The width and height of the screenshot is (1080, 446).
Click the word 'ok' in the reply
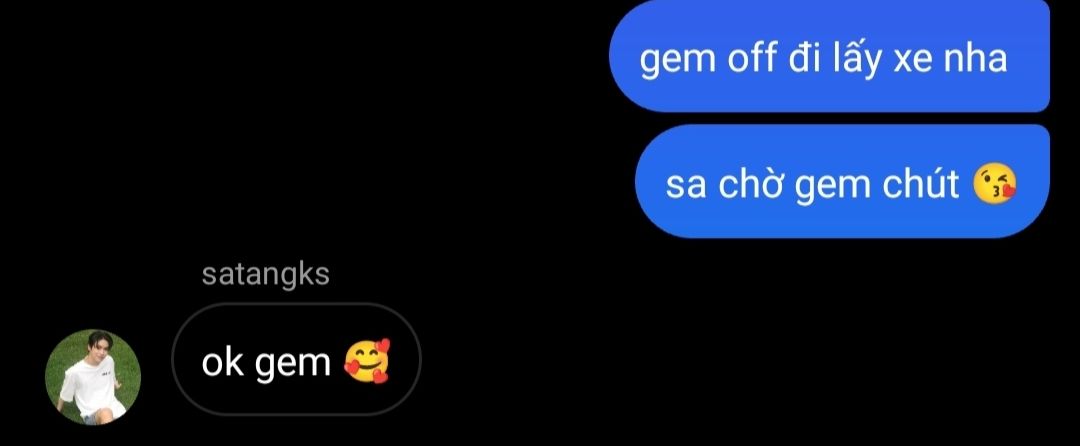[x=223, y=362]
